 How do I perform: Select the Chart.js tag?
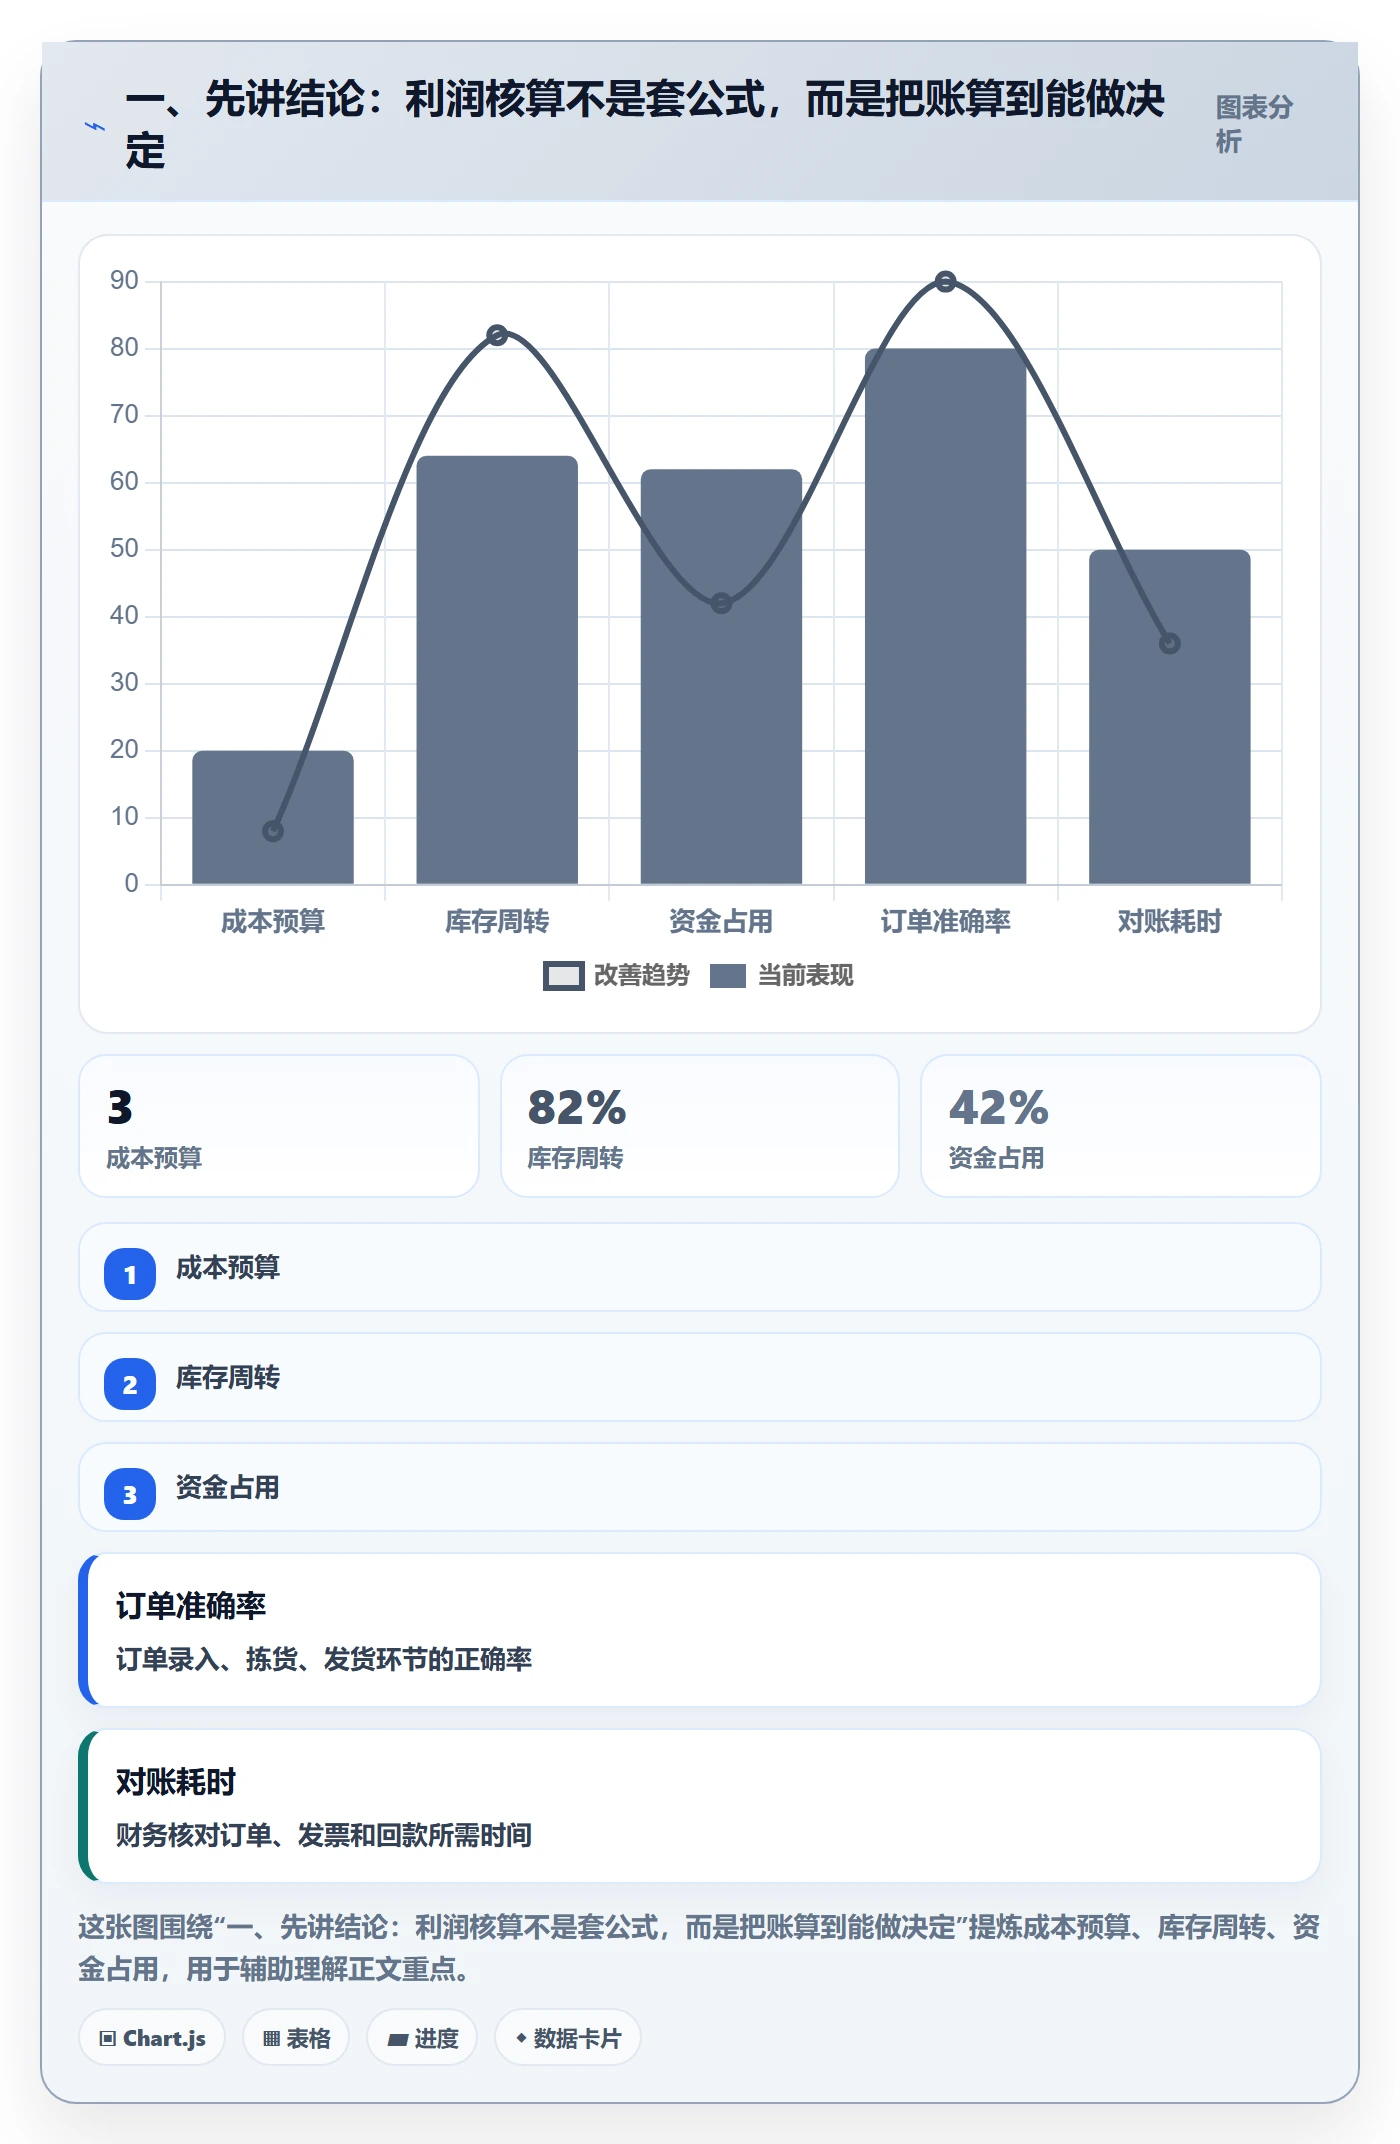pos(152,2038)
